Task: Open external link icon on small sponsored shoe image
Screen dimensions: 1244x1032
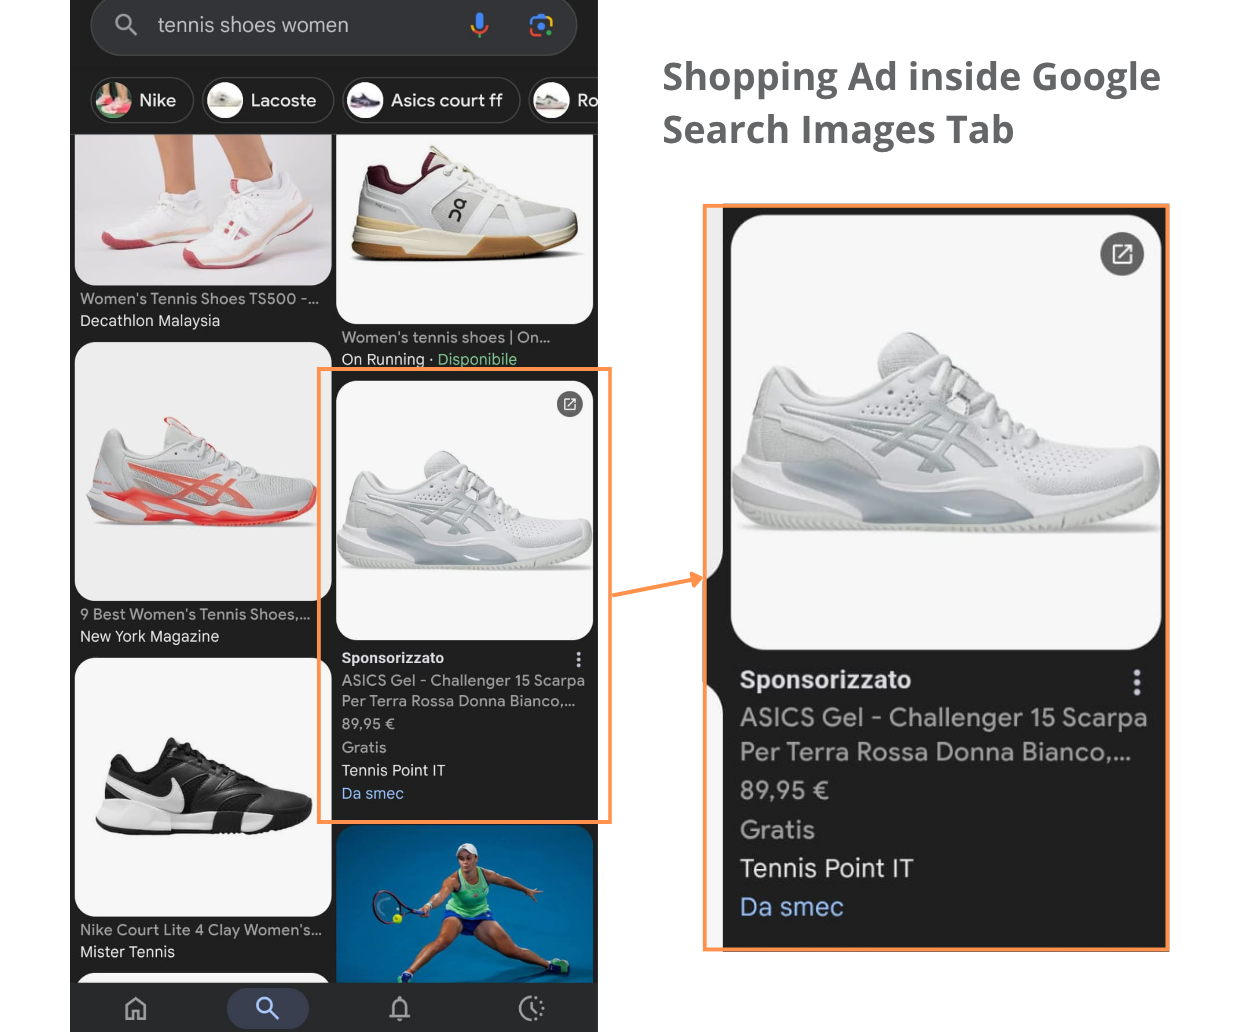Action: [570, 404]
